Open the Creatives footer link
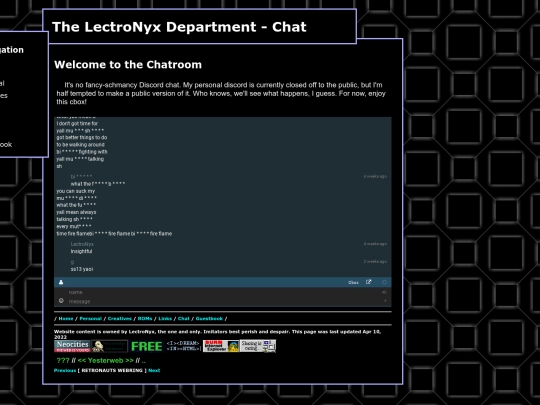Viewport: 540px width, 405px height. (120, 319)
